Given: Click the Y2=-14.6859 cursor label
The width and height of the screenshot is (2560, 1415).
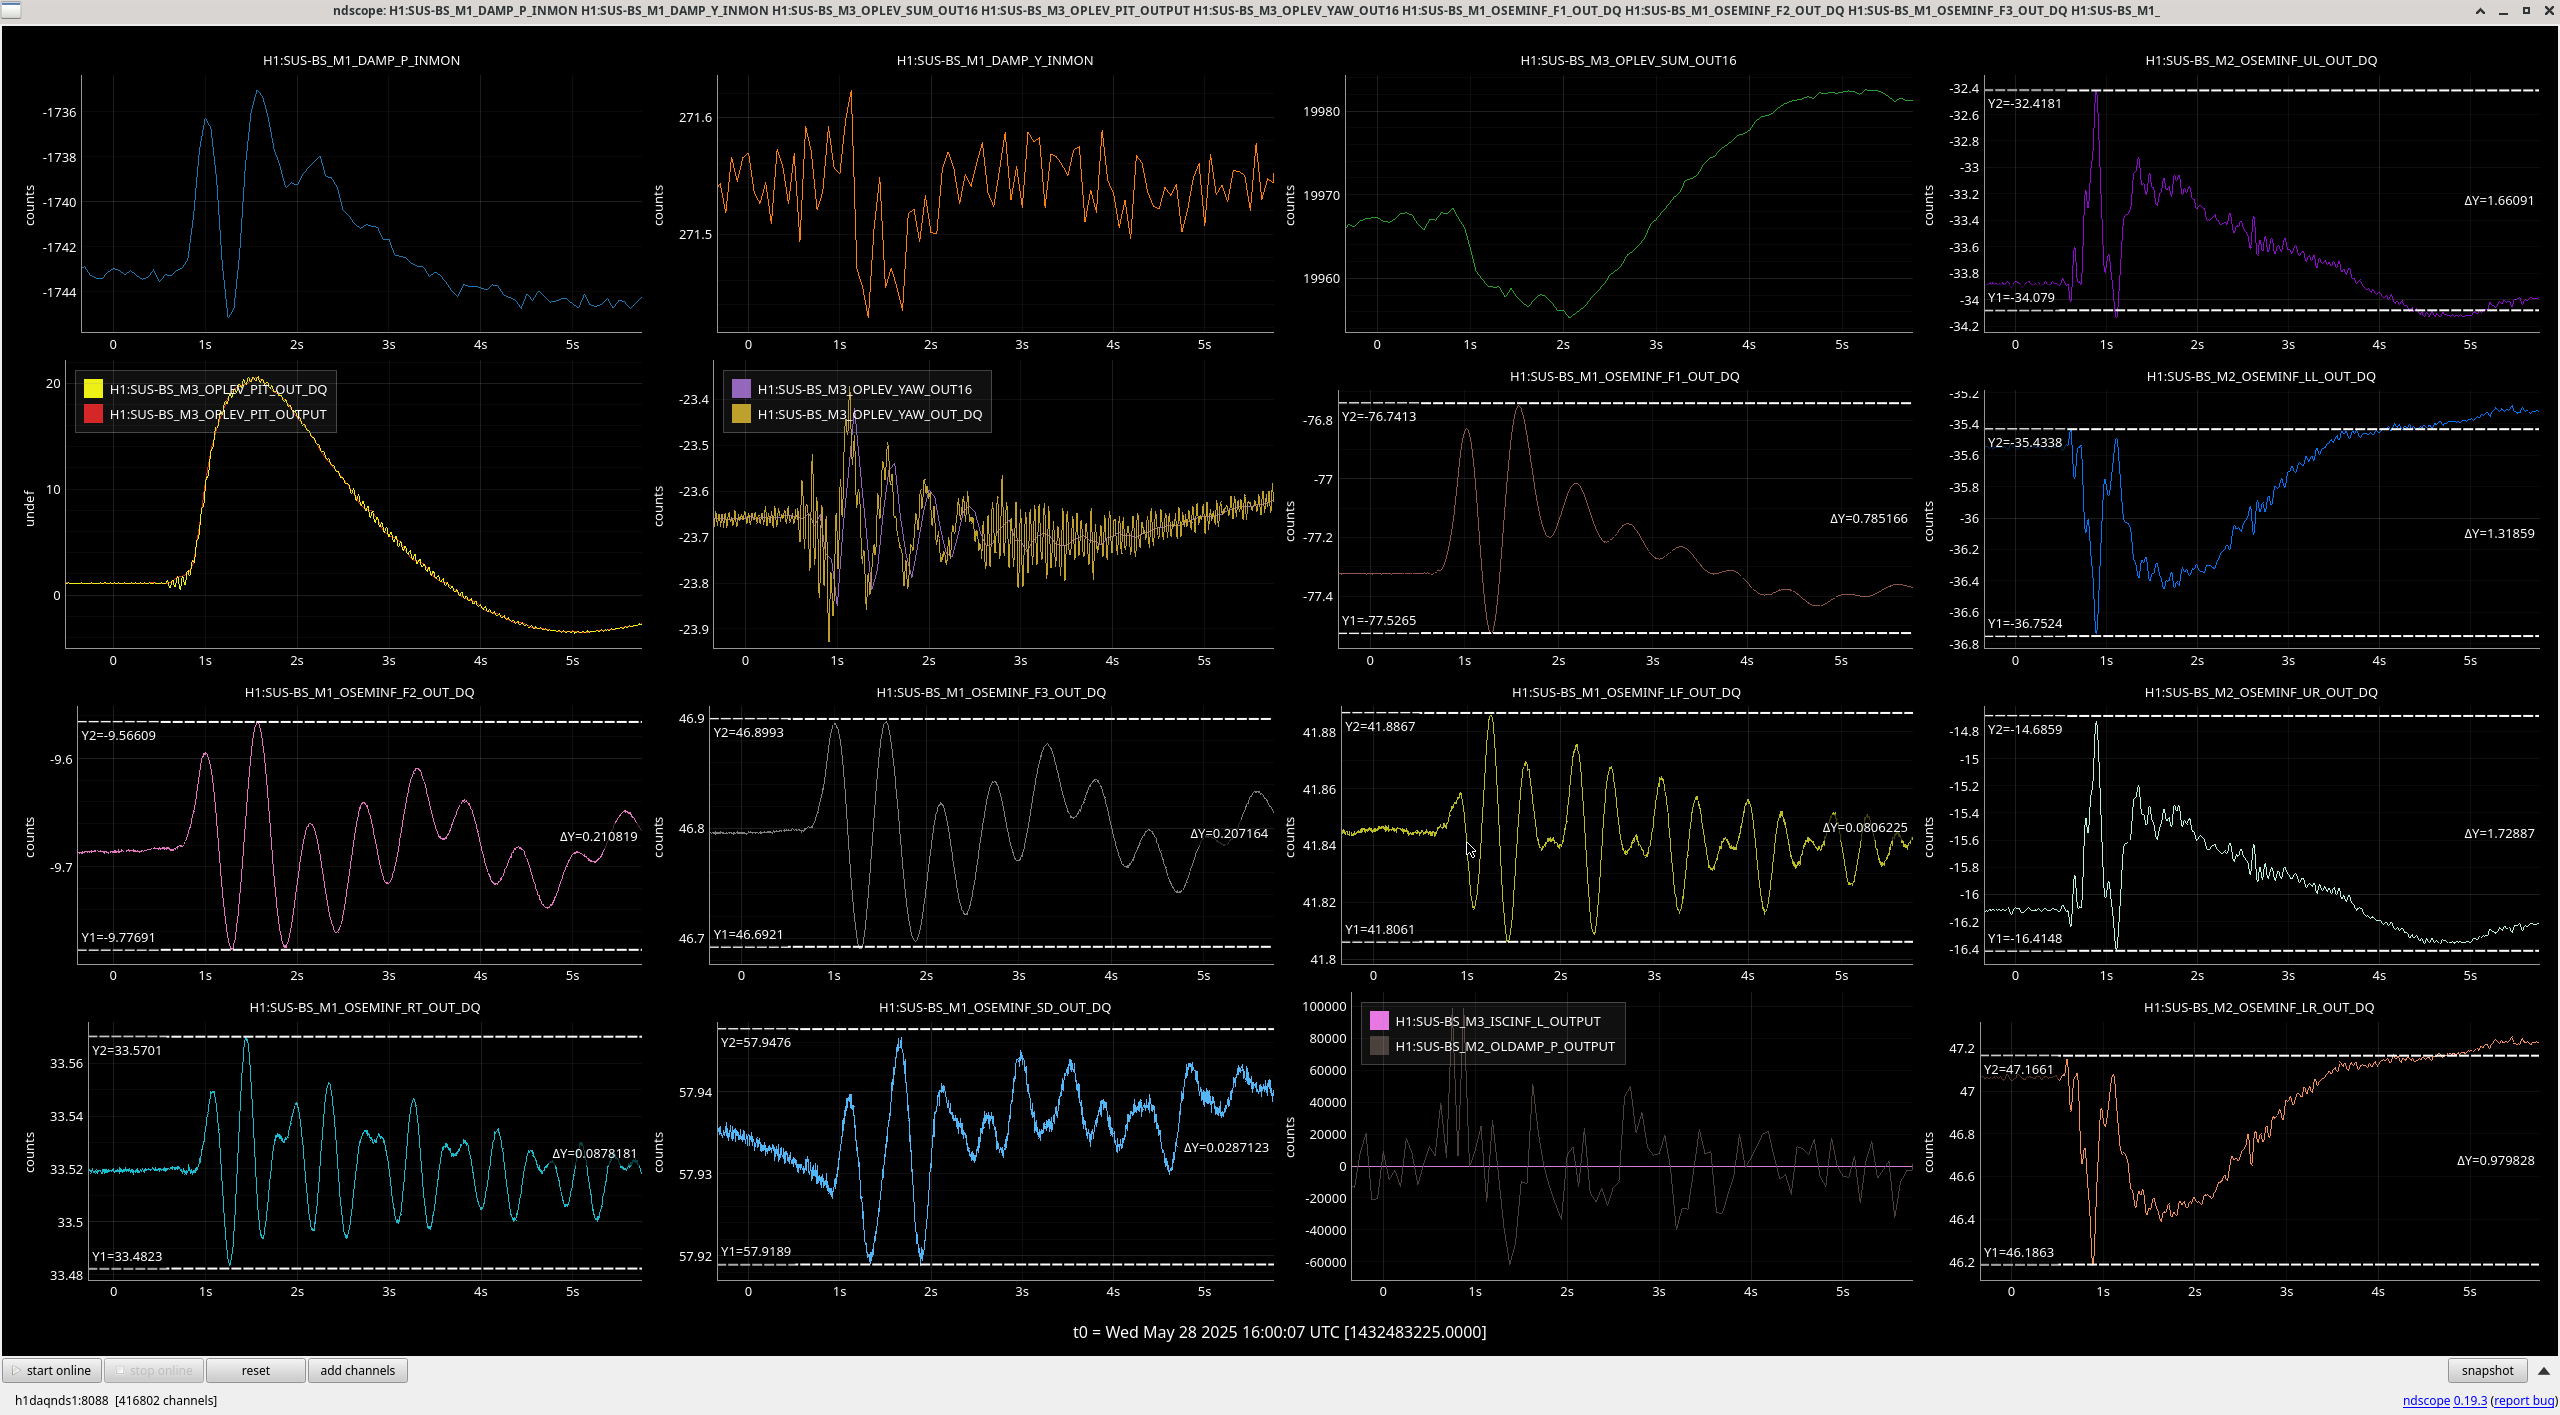Looking at the screenshot, I should 2025,729.
